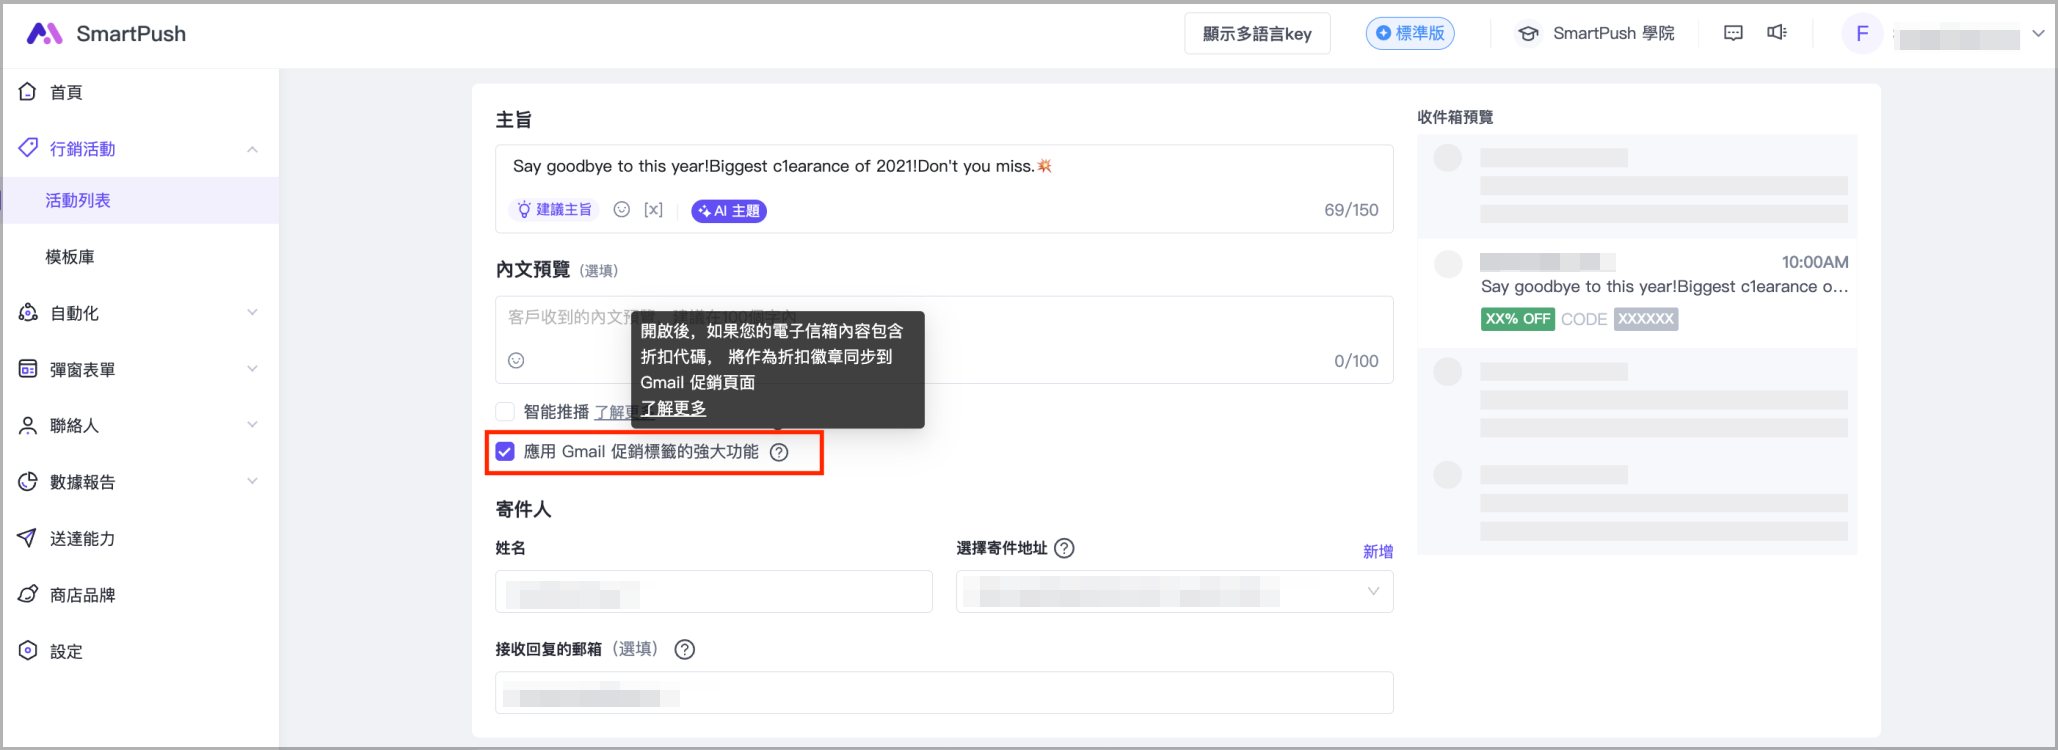Uncheck the Gmail 促銷標籤 checkbox

point(505,452)
